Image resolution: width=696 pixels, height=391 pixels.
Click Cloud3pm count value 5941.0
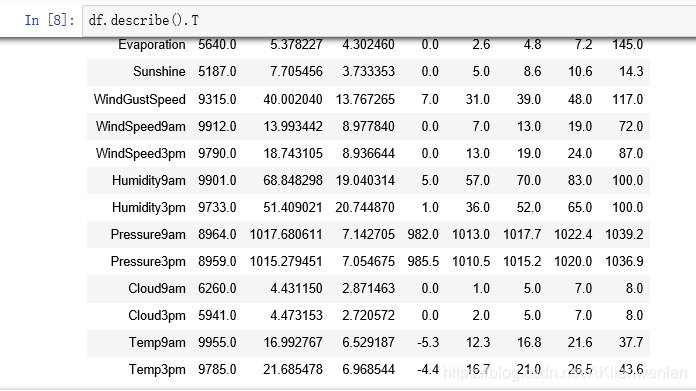tap(217, 316)
